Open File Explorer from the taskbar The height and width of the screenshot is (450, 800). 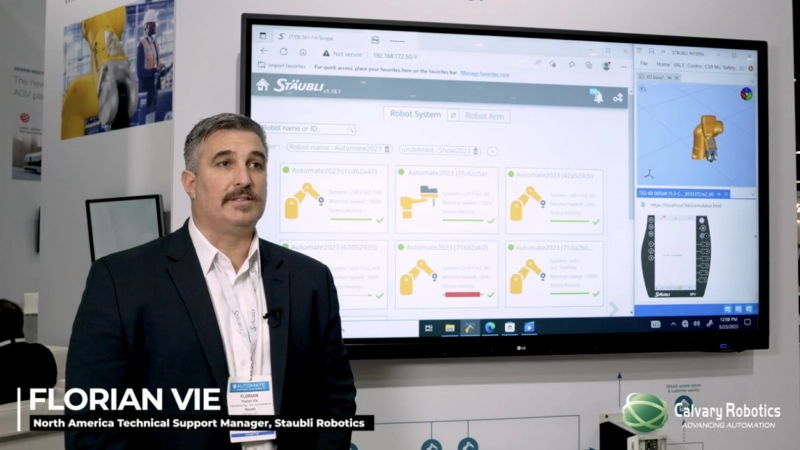point(449,328)
